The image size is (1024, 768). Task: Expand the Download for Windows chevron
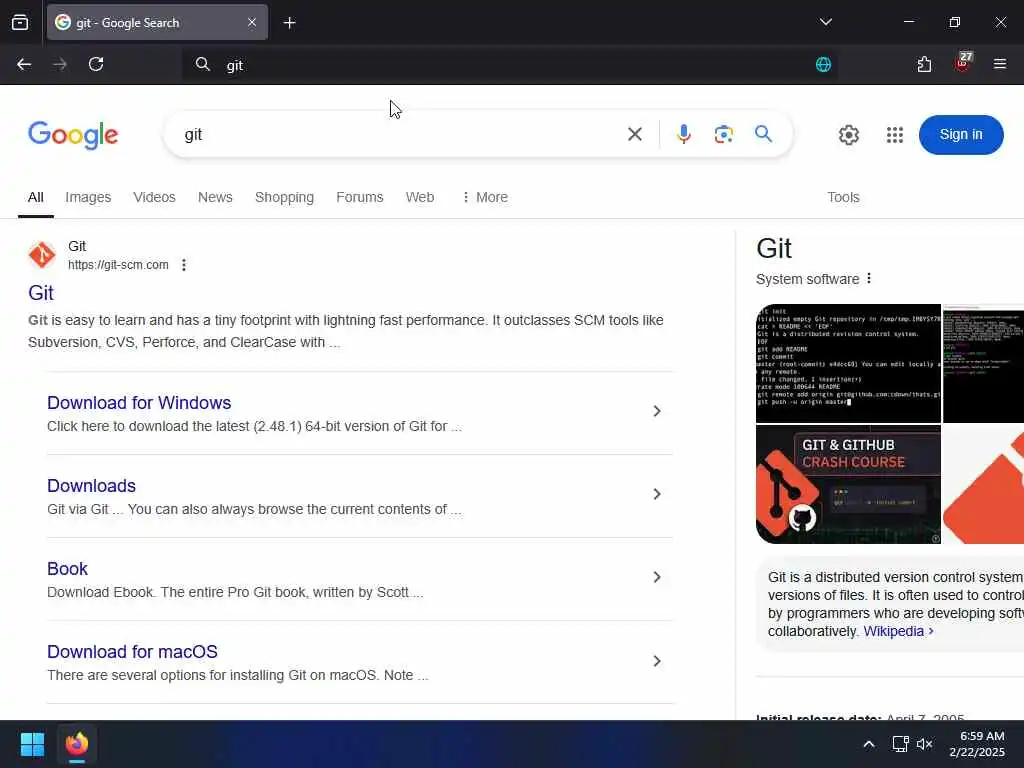click(657, 411)
